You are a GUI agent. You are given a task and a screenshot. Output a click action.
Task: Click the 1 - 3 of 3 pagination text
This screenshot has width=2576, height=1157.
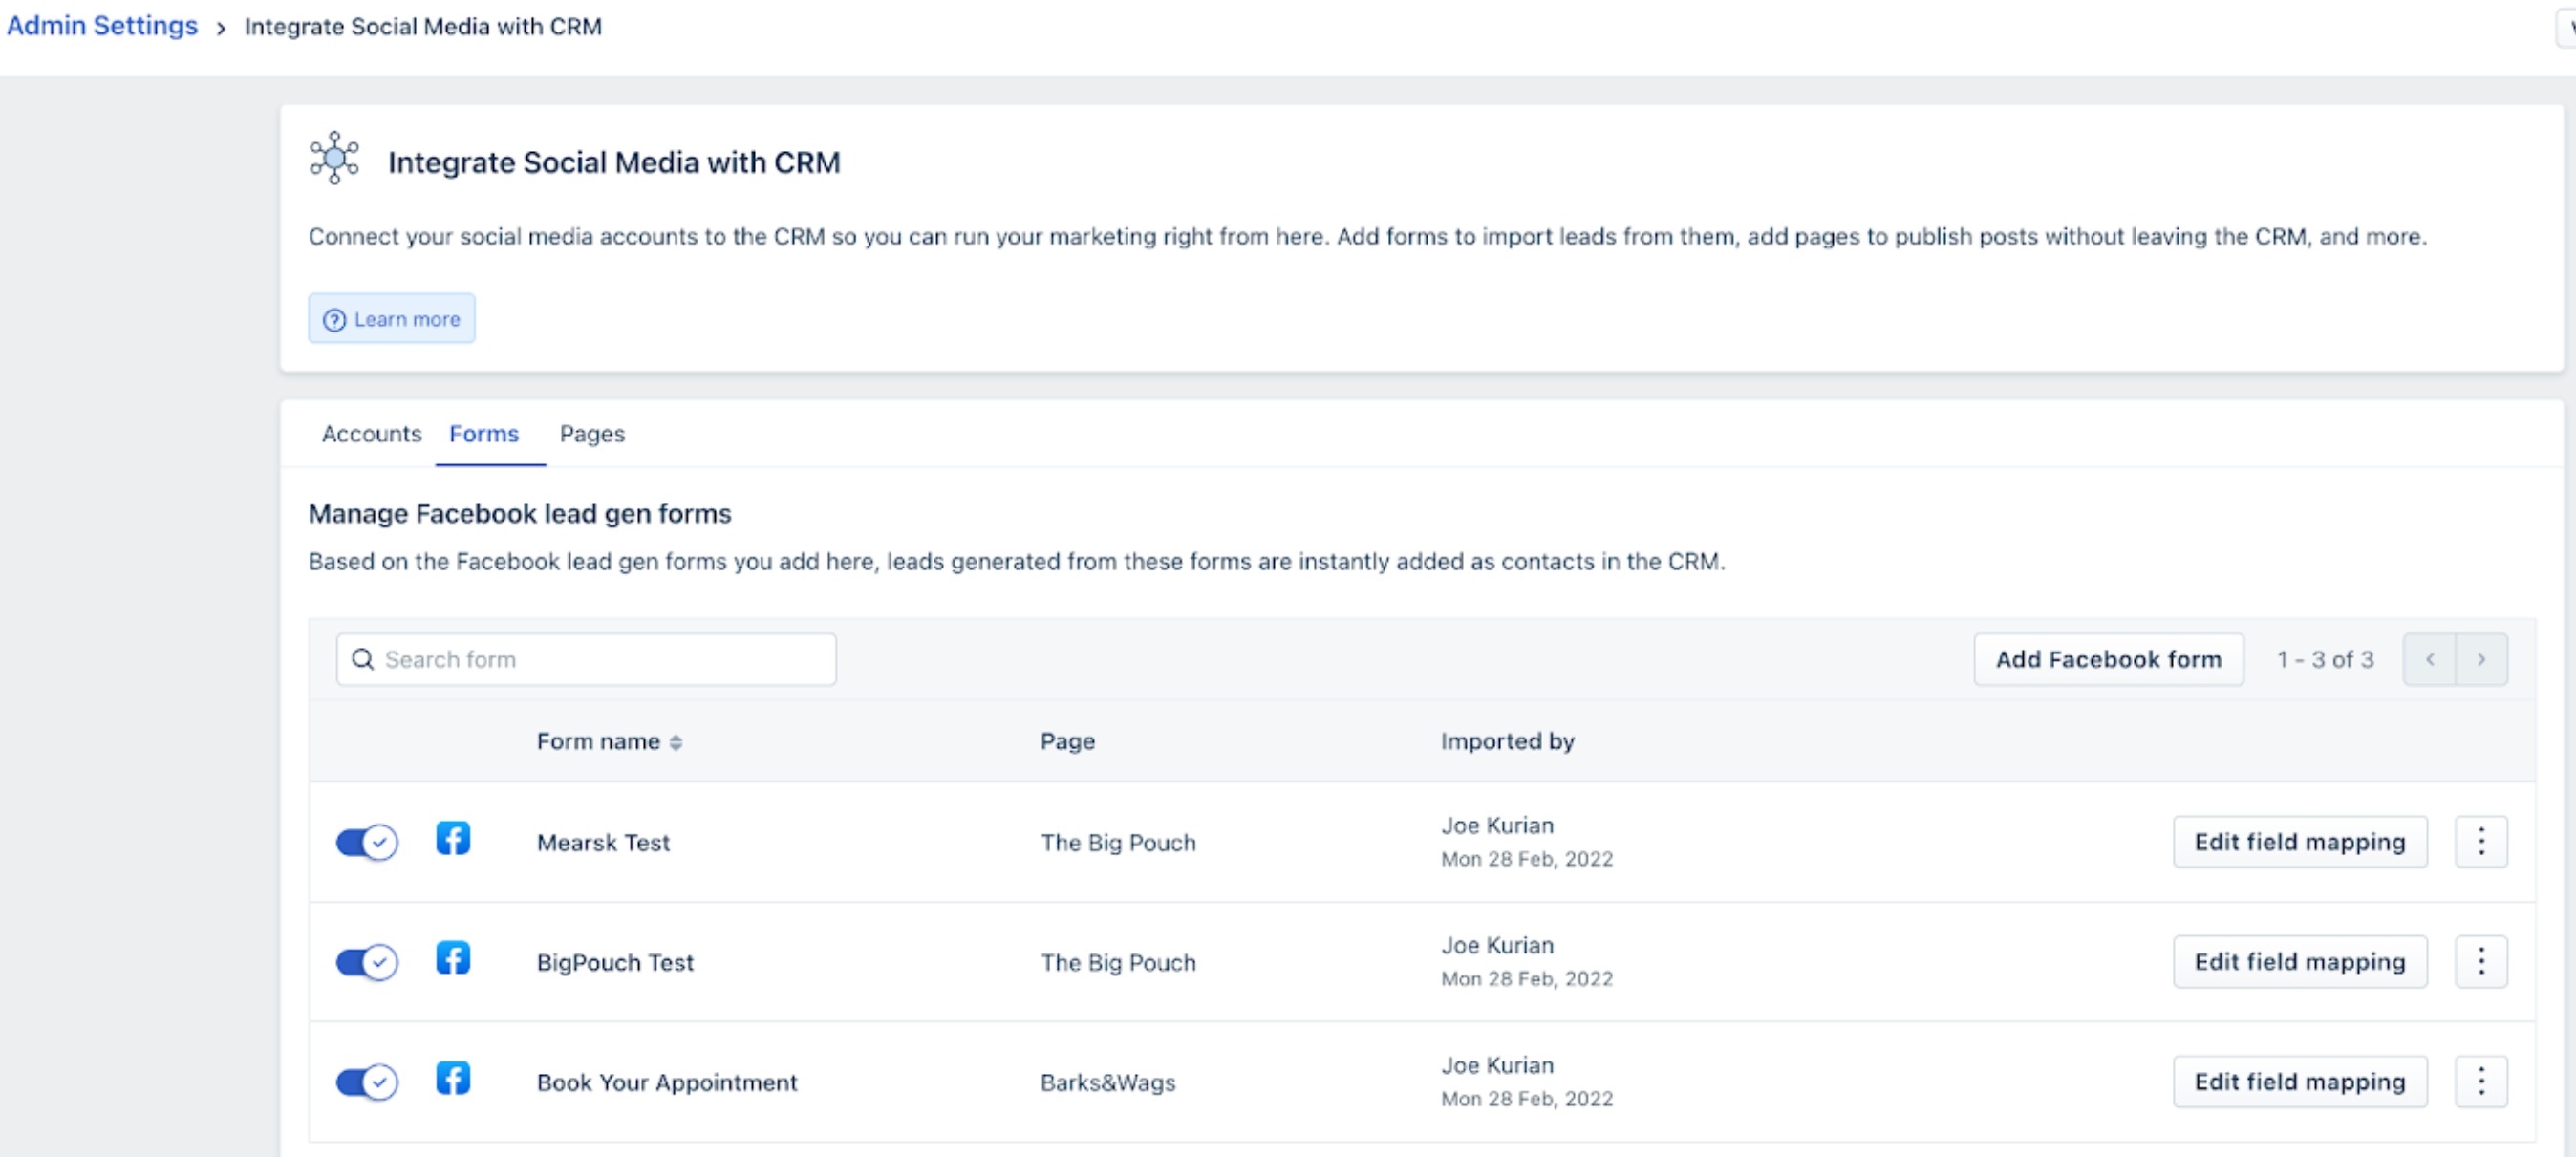pyautogui.click(x=2325, y=660)
